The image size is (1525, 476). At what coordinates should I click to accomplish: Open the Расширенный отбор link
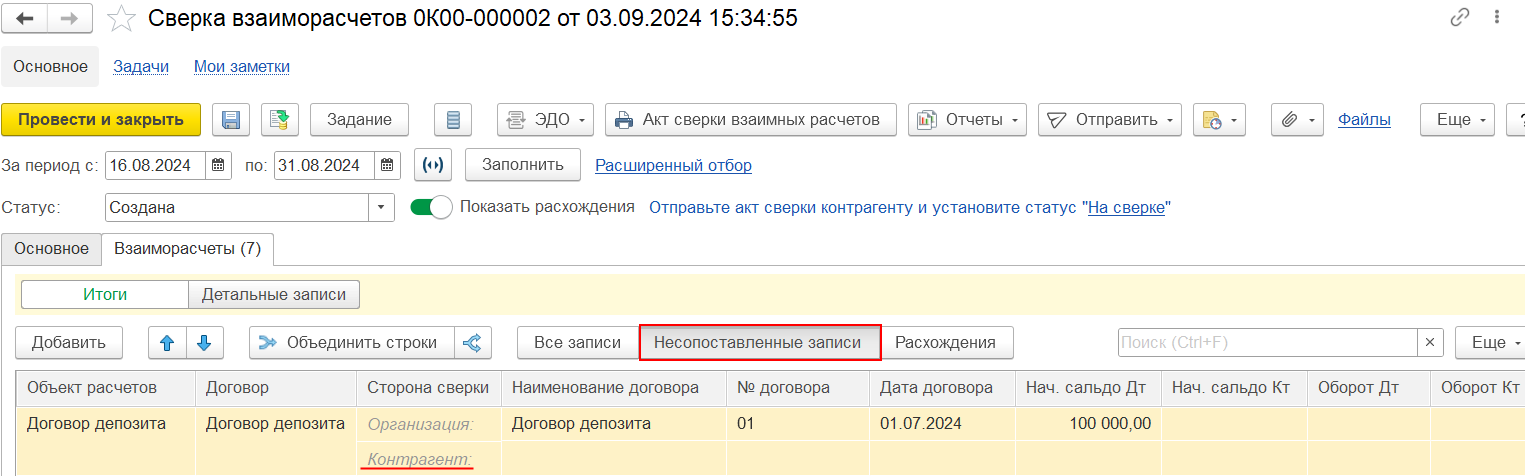[674, 165]
